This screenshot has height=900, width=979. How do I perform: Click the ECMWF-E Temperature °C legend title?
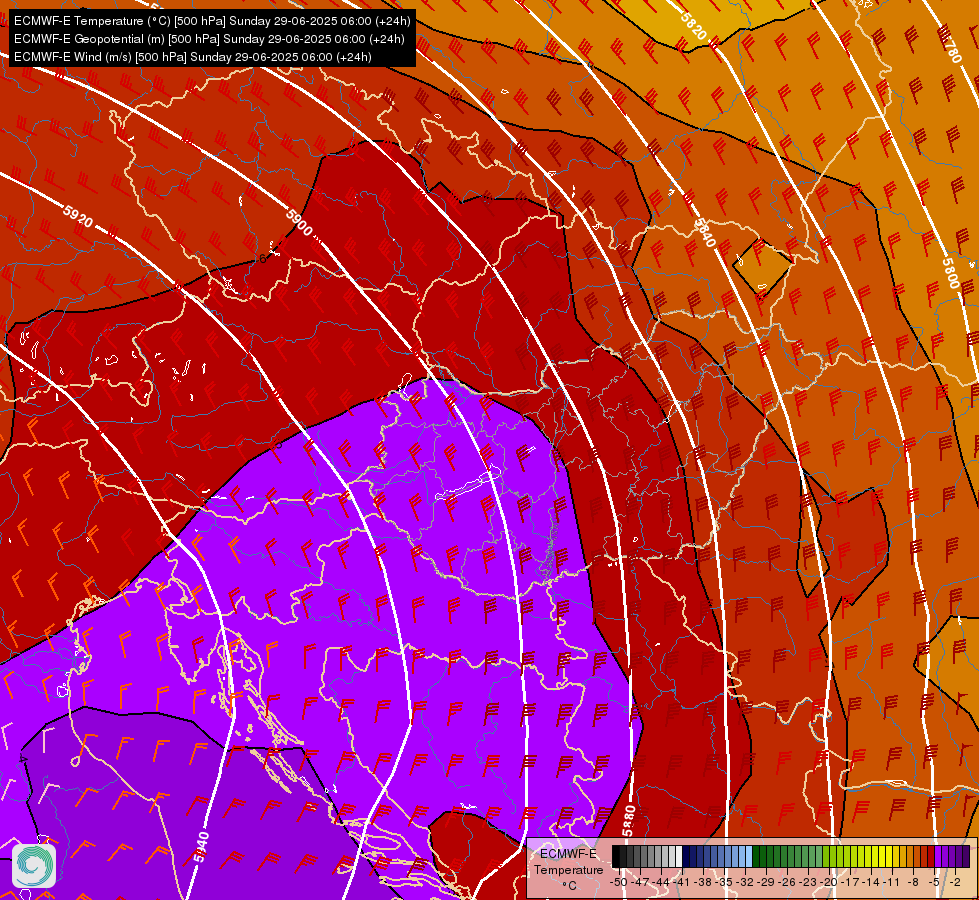(x=569, y=869)
